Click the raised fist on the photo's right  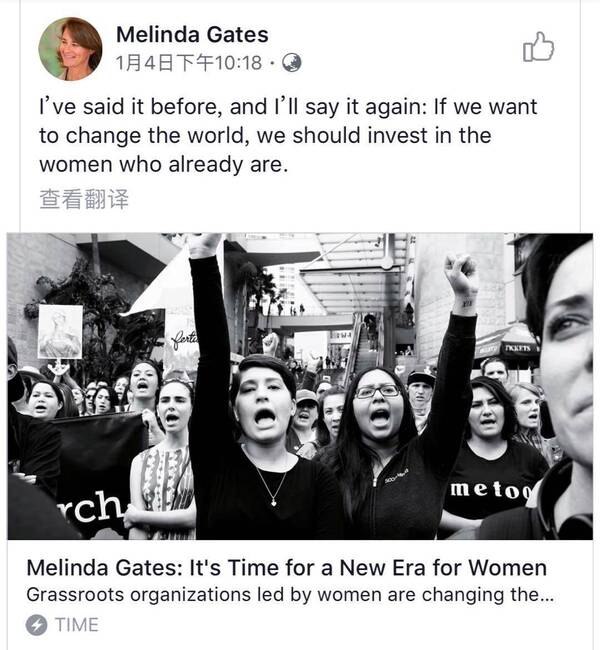[x=461, y=273]
